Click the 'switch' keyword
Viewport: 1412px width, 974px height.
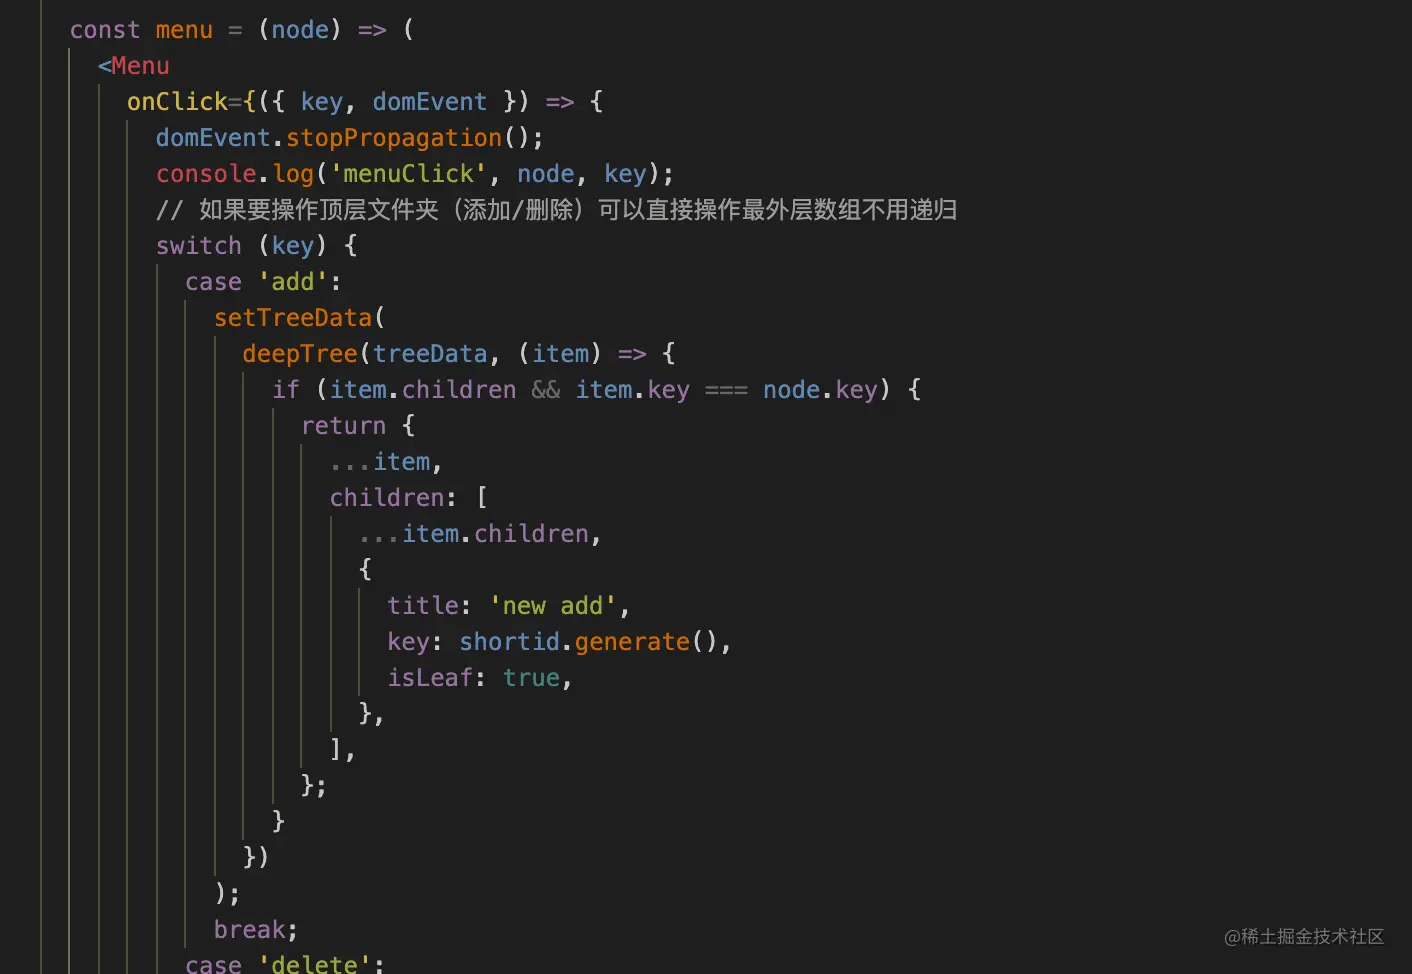(x=199, y=246)
